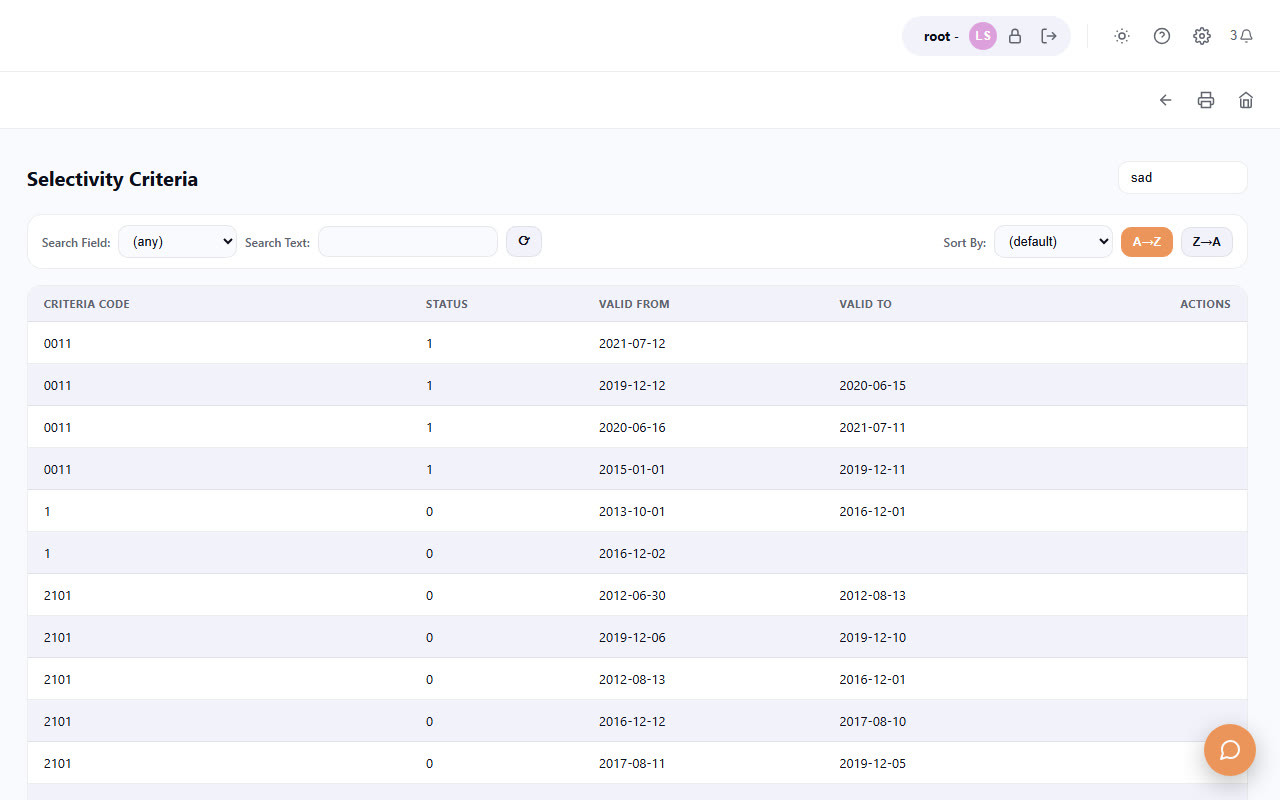Print the page using printer icon

coord(1206,100)
